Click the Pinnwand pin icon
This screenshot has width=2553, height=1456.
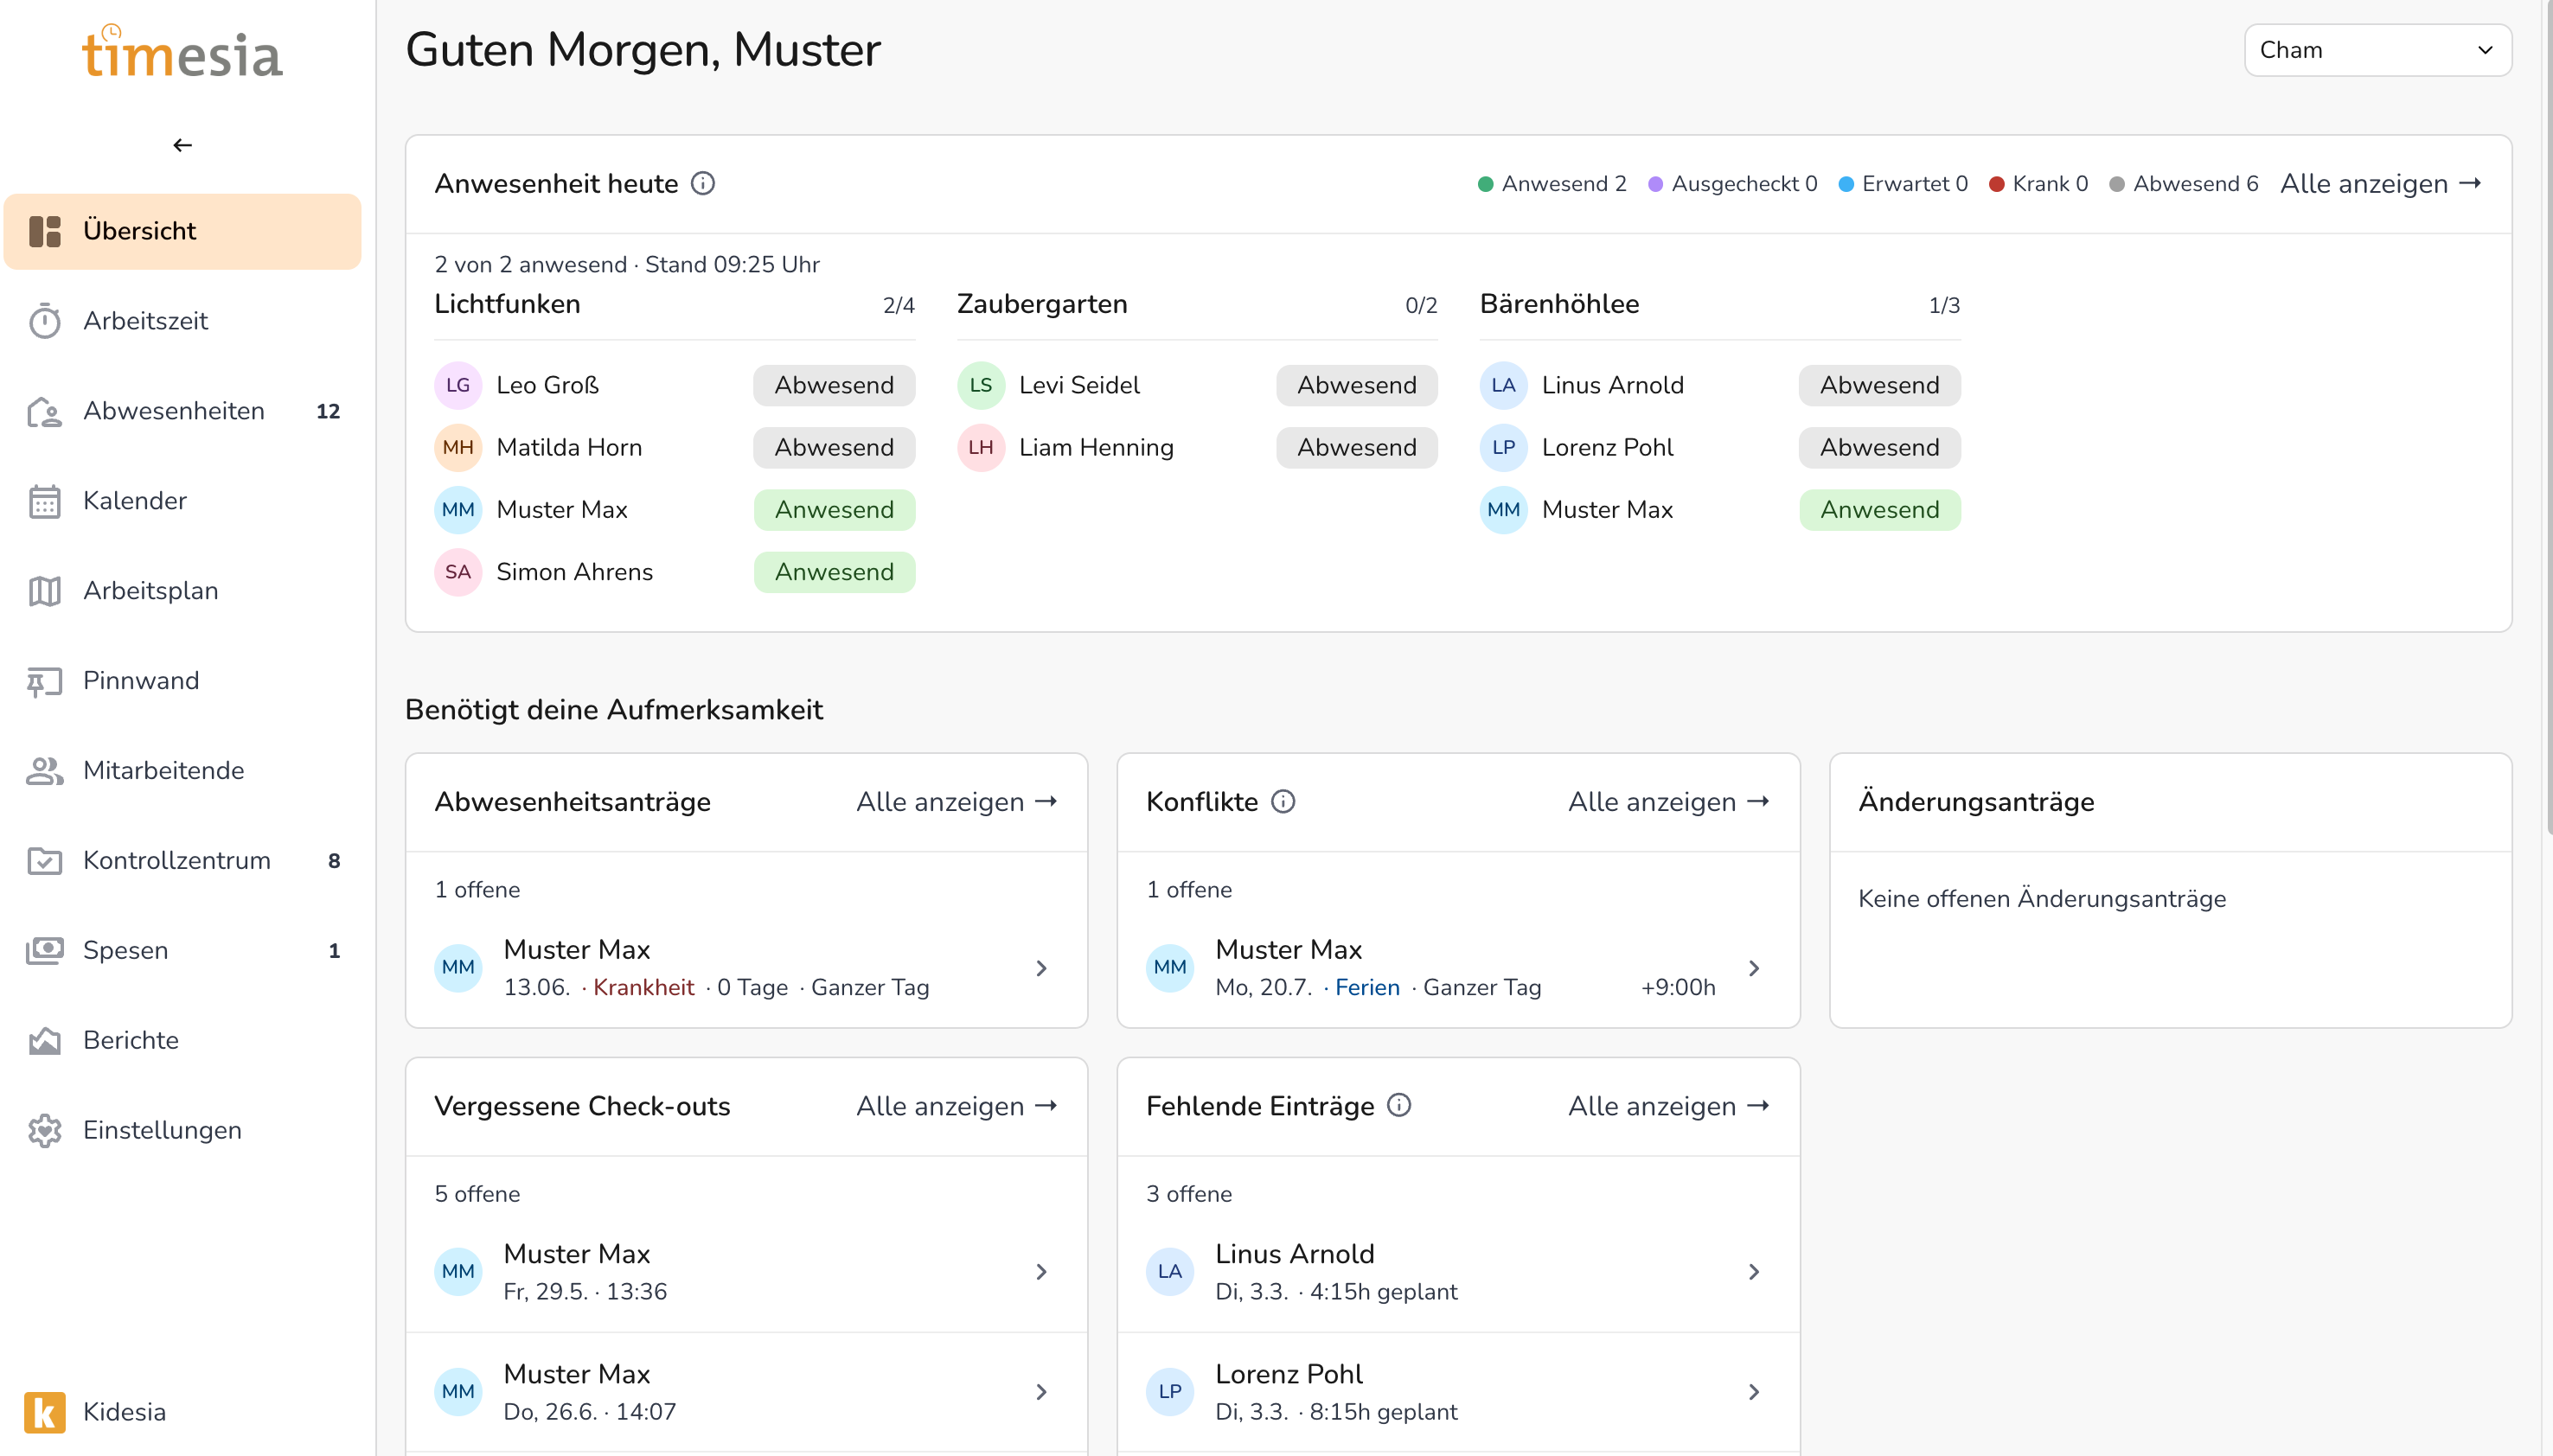coord(45,681)
